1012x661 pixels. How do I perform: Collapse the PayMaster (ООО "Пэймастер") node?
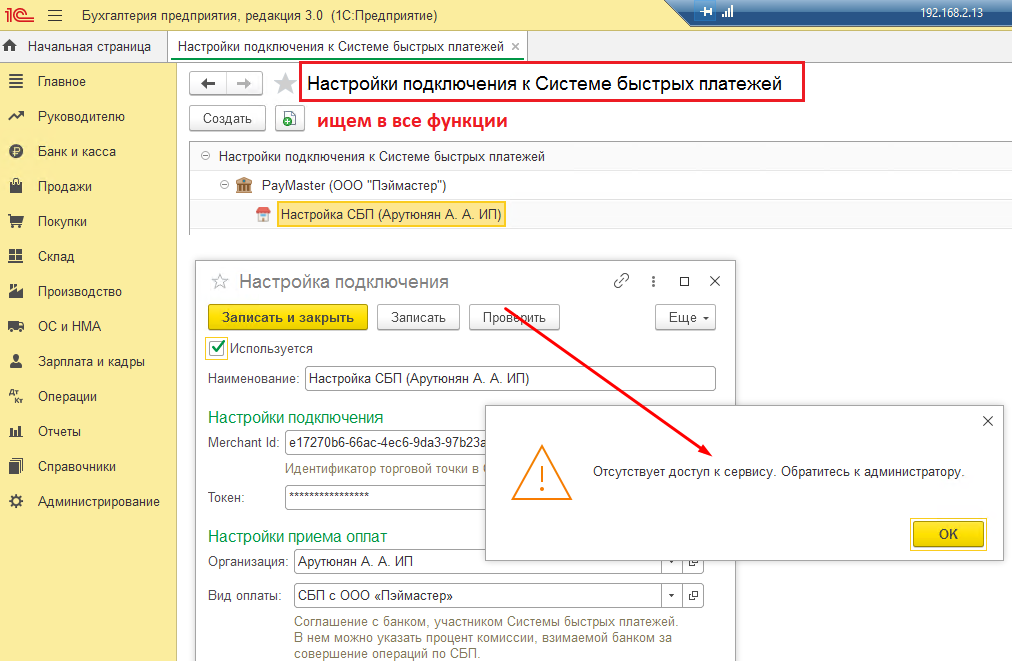(x=224, y=185)
